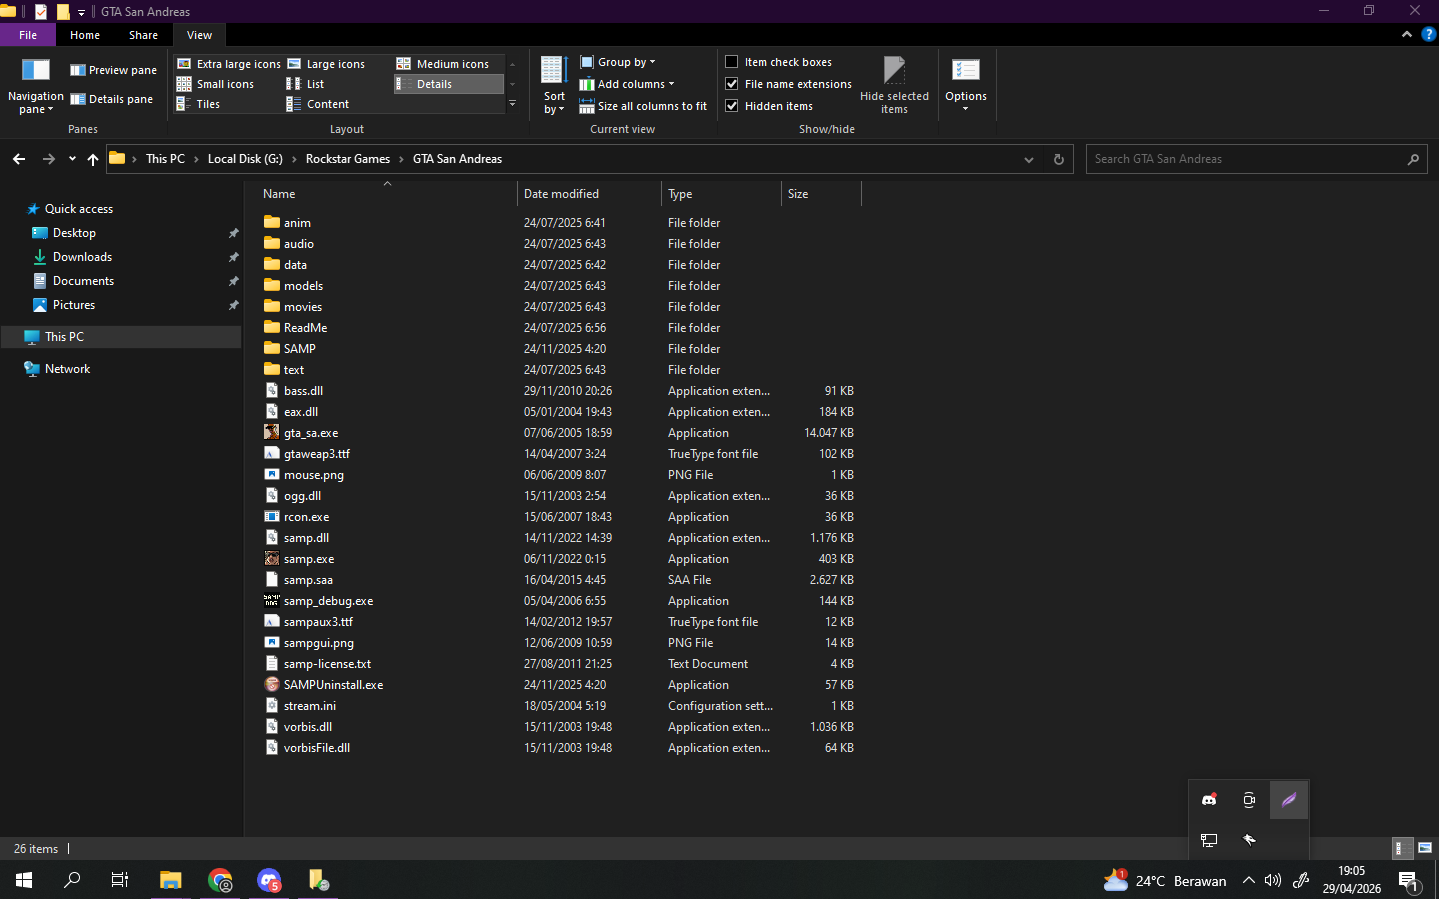Collapse the hidden tray icons chevron
Image resolution: width=1439 pixels, height=899 pixels.
1248,881
